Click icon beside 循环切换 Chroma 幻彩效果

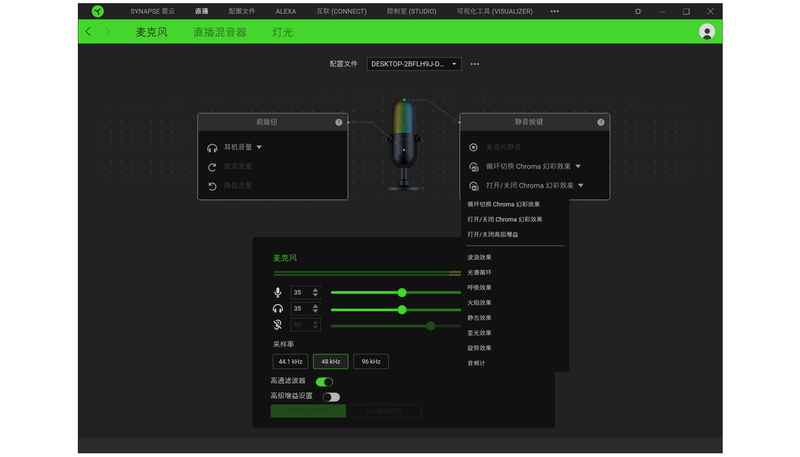(x=473, y=167)
